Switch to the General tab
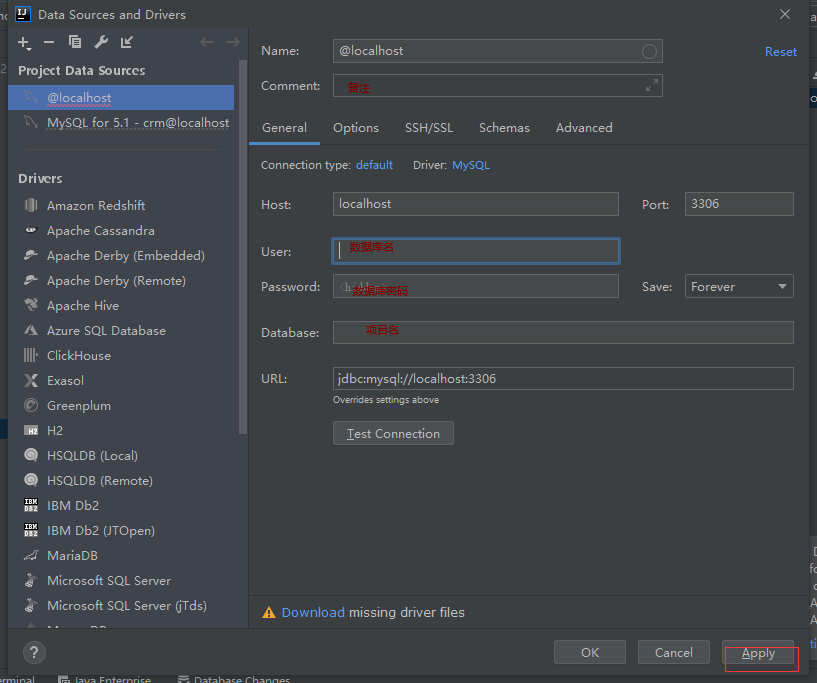Image resolution: width=817 pixels, height=683 pixels. [x=284, y=128]
